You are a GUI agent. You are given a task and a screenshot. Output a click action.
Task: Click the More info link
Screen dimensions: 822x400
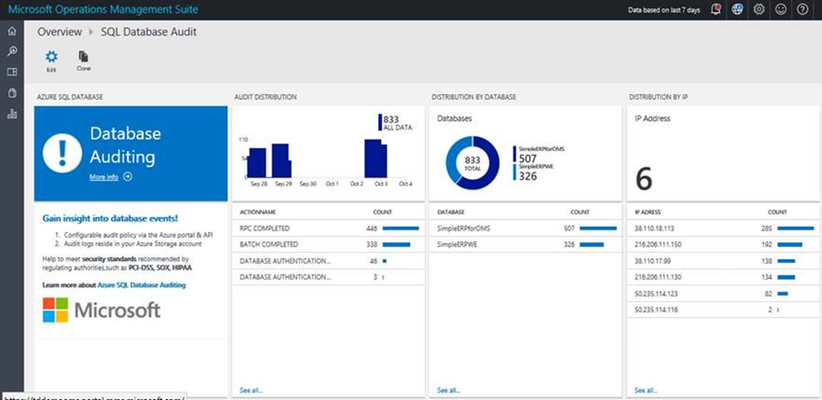[104, 177]
